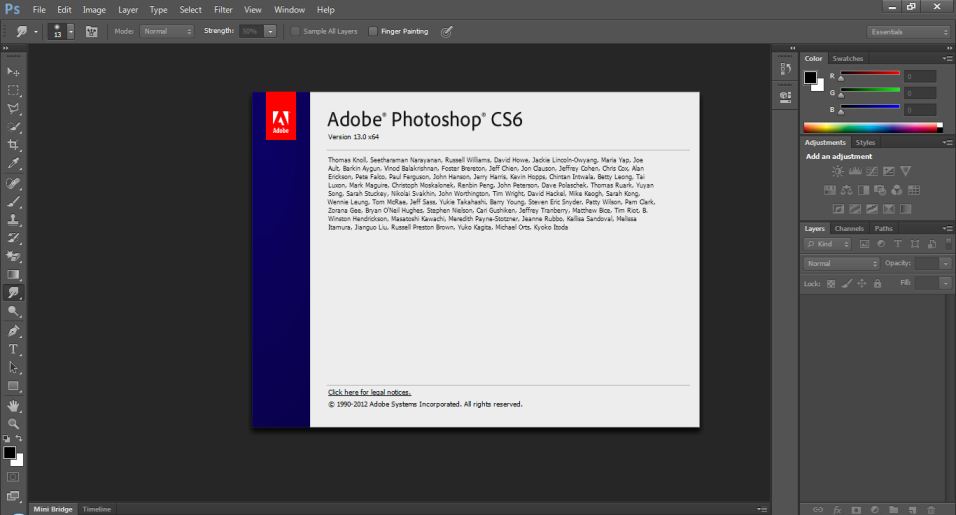Select the Rectangular Marquee tool

(x=13, y=91)
